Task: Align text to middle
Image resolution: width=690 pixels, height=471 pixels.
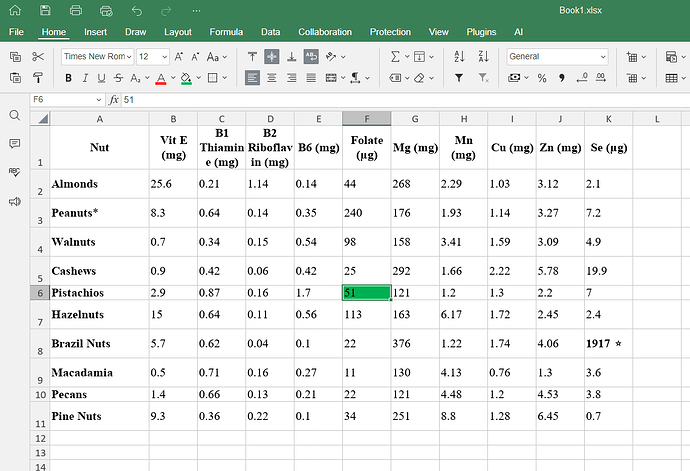Action: (272, 56)
